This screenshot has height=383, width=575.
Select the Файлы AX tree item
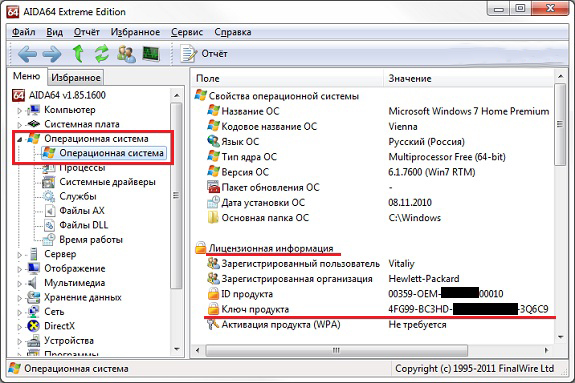click(74, 211)
